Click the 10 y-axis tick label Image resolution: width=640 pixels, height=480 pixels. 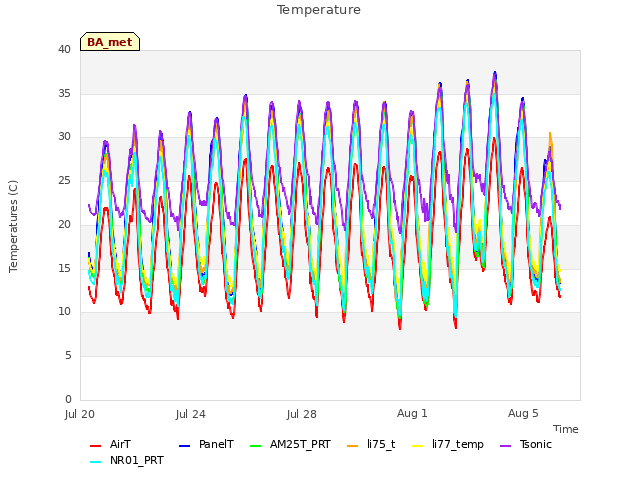pyautogui.click(x=64, y=312)
